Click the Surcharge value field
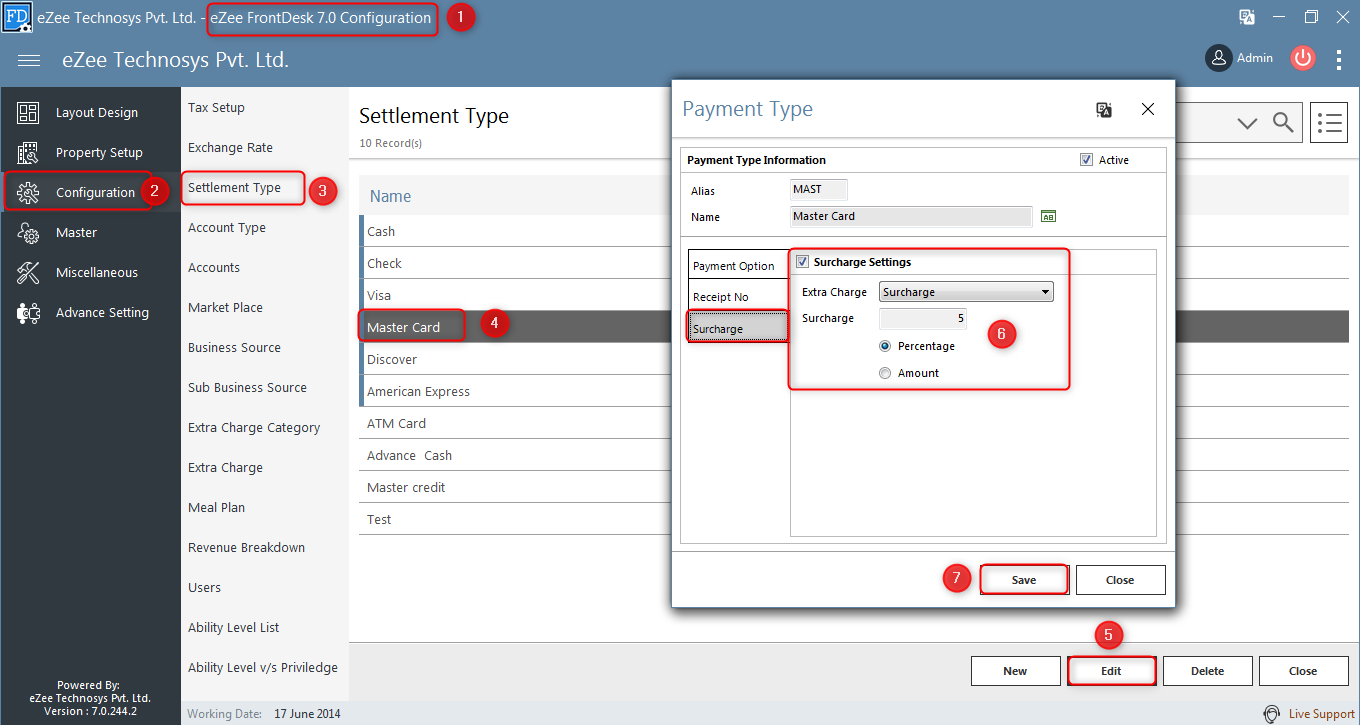Screen dimensions: 1360x725 coord(922,319)
